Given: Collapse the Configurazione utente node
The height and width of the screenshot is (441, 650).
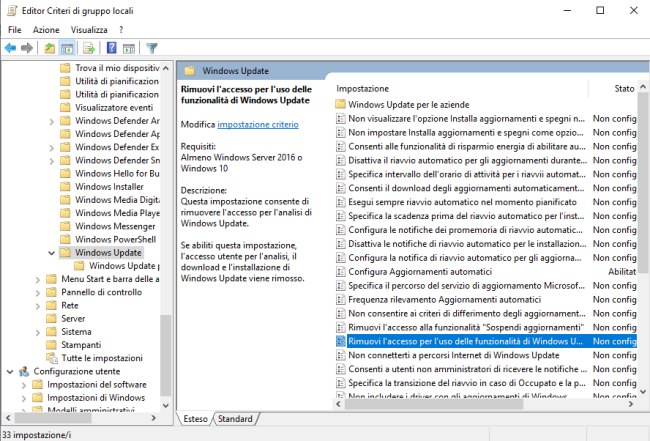Looking at the screenshot, I should 10,371.
